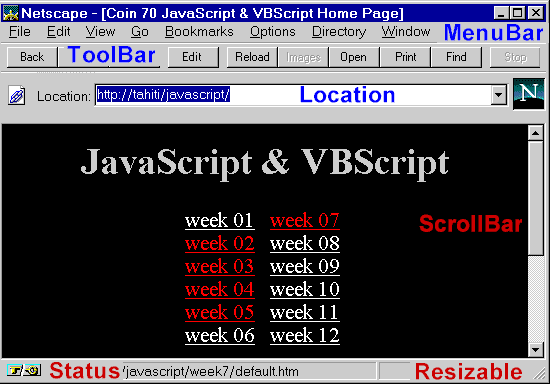The image size is (552, 384).
Task: Minimize the Netscape window
Action: [x=501, y=13]
